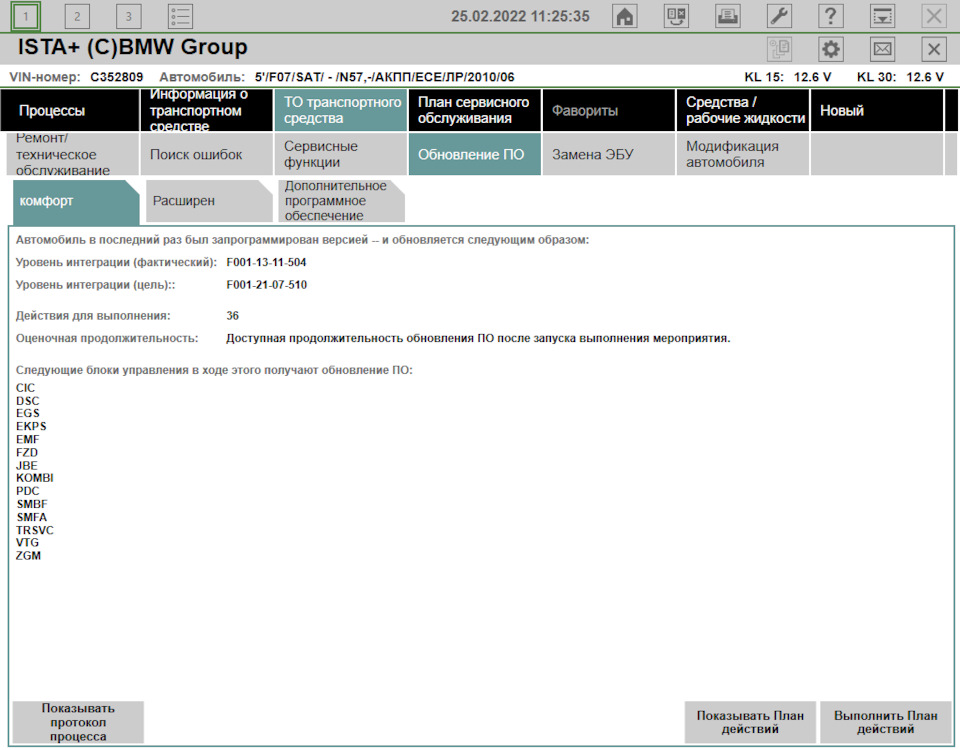Screen dimensions: 960x750
Task: Select ТО транспортного средства tab
Action: pos(340,110)
